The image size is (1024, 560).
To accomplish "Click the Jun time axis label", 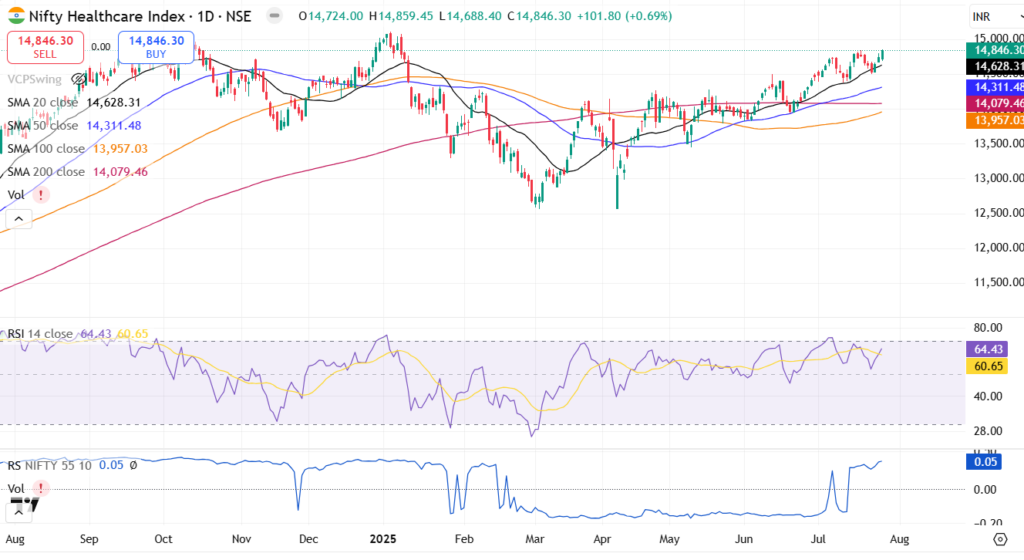I will (744, 539).
